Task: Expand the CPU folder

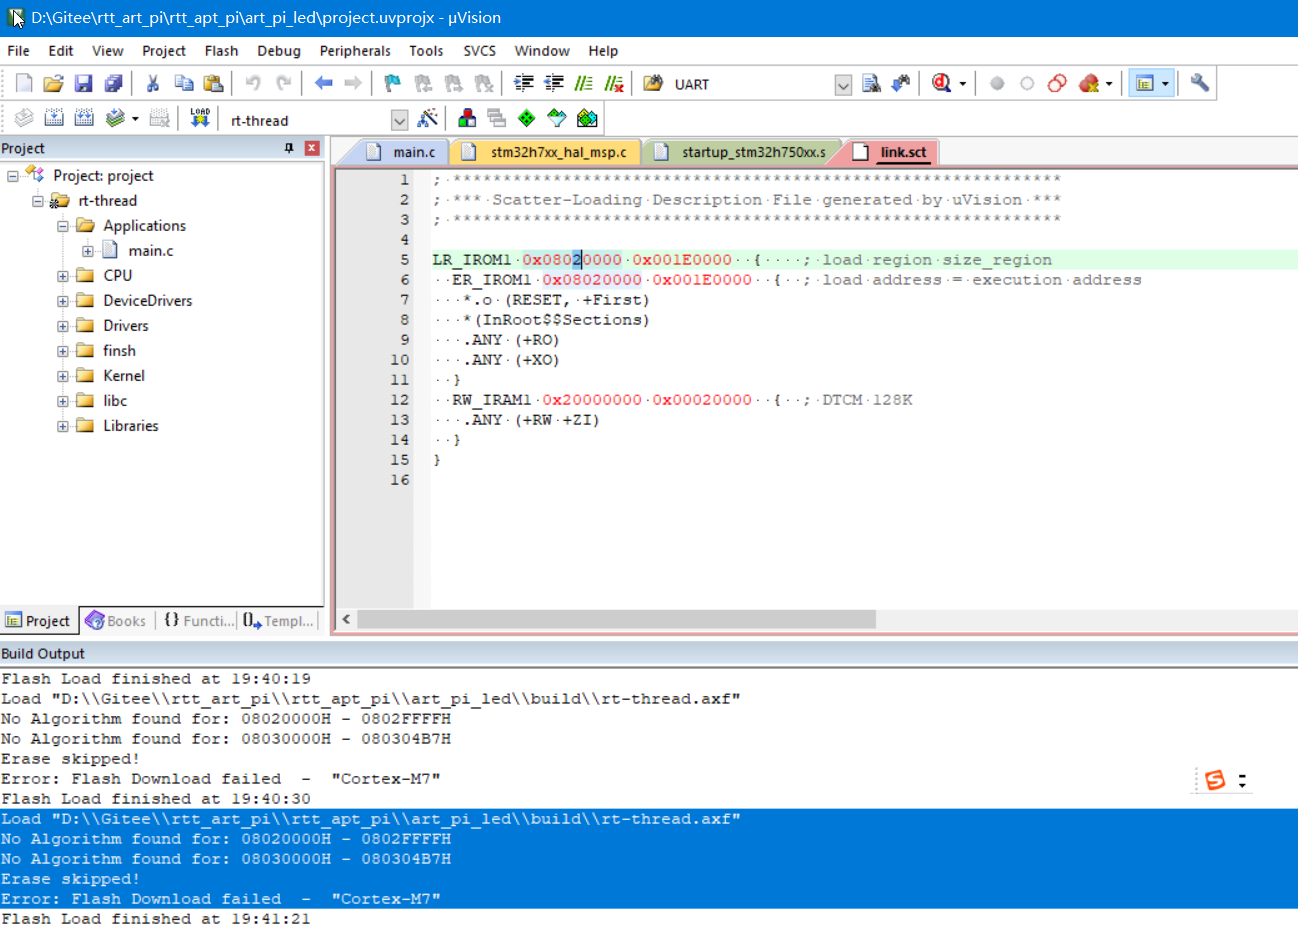Action: click(x=63, y=276)
